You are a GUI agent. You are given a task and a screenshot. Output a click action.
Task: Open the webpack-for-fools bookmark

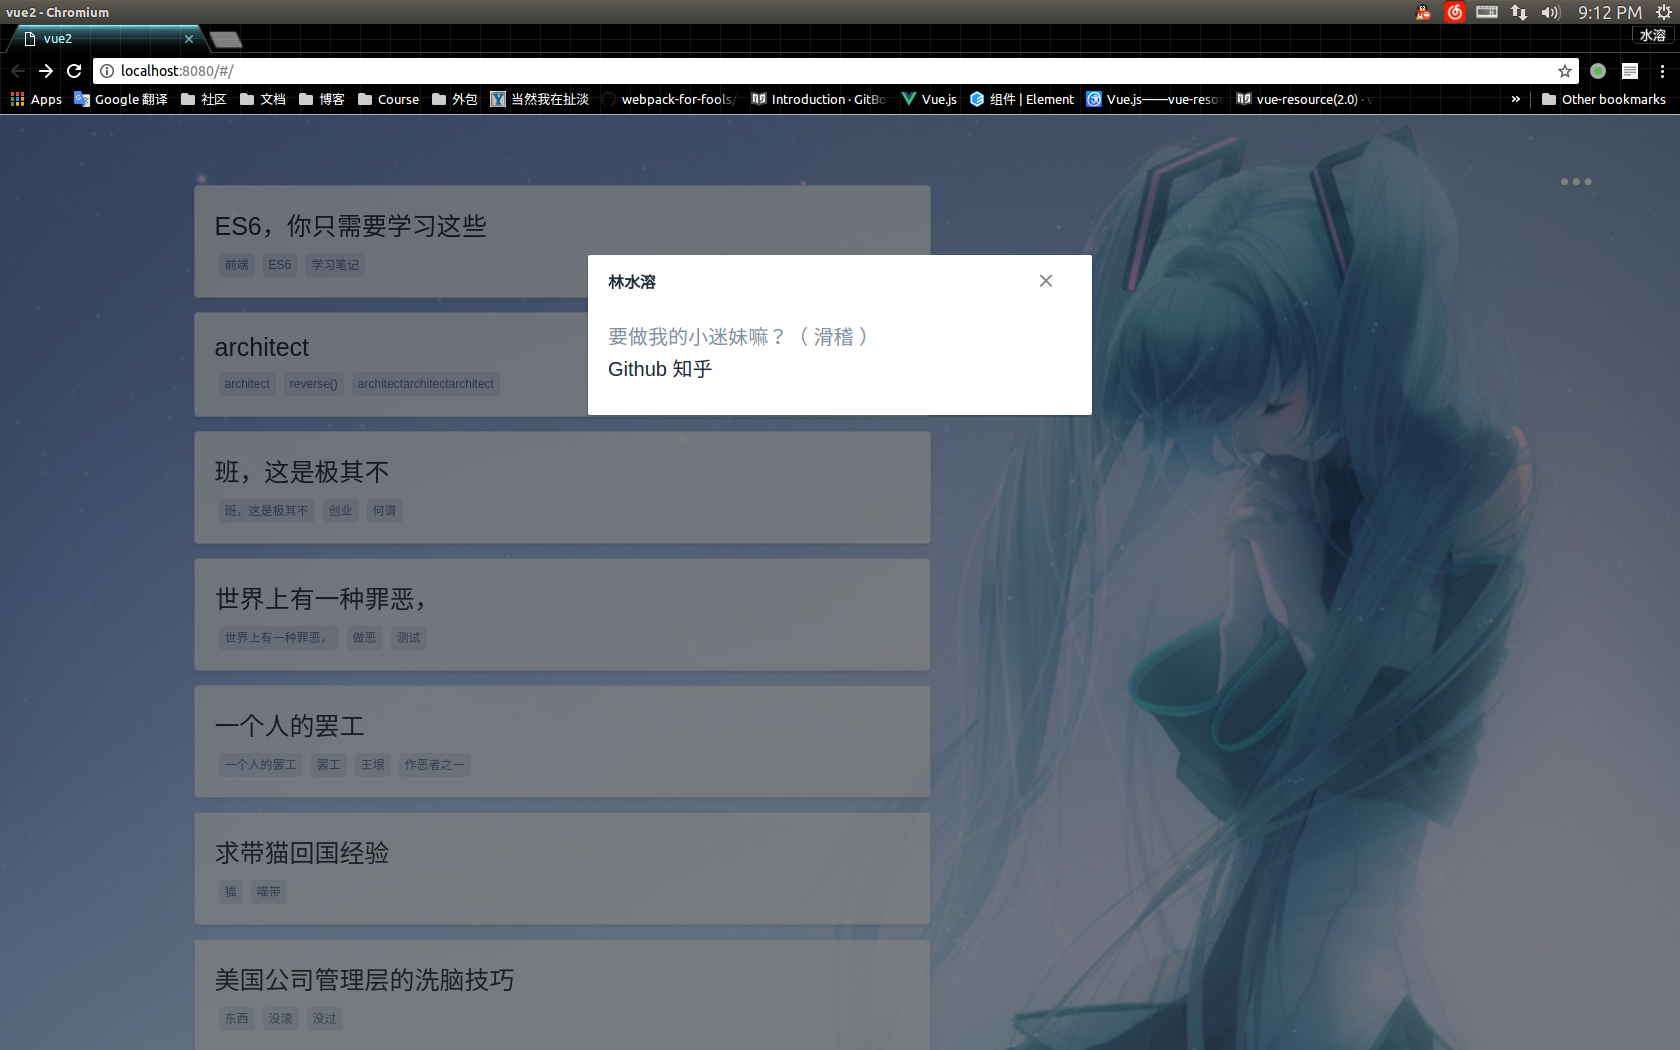pyautogui.click(x=669, y=99)
